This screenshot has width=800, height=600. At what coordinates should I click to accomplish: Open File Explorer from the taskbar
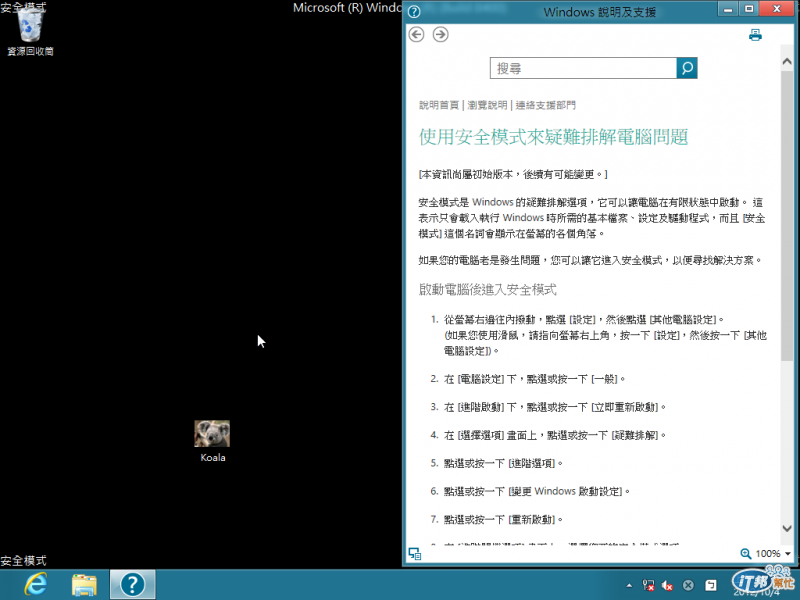[x=84, y=585]
